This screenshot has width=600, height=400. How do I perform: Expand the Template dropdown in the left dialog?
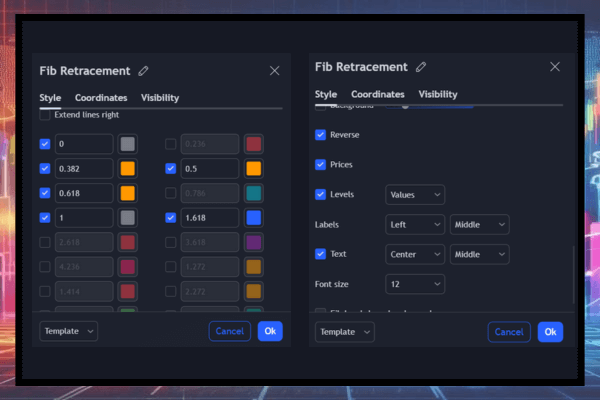[69, 331]
